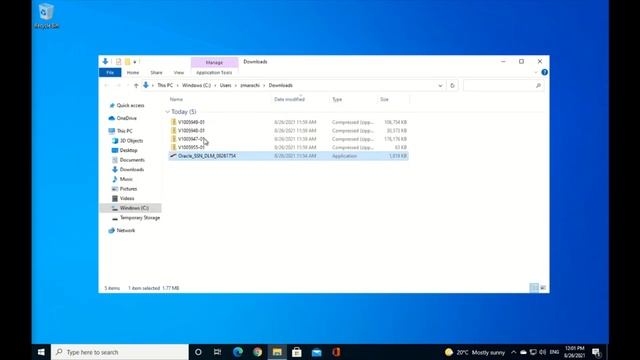640x360 pixels.
Task: Click the Back navigation arrow
Action: [107, 85]
